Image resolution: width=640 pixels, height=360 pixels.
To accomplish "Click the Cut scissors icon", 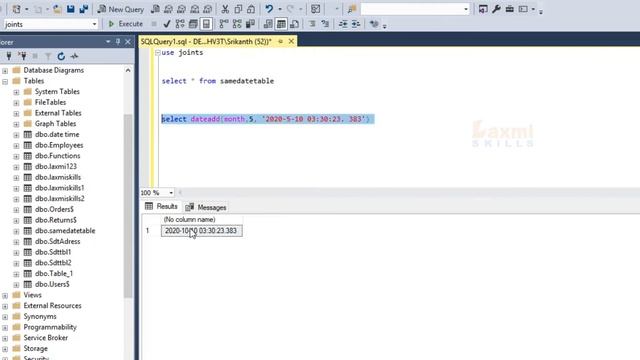I will (x=225, y=9).
